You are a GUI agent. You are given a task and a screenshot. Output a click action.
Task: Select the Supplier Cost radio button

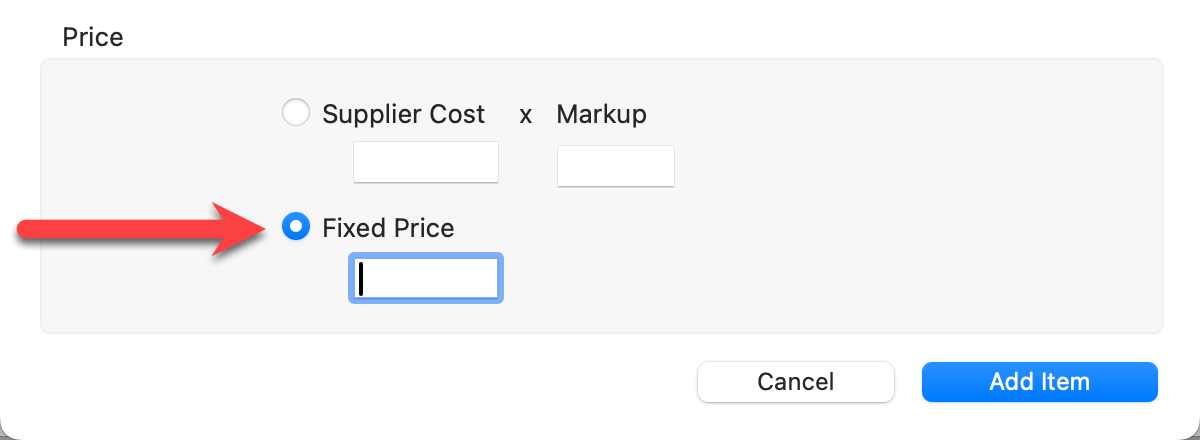296,113
